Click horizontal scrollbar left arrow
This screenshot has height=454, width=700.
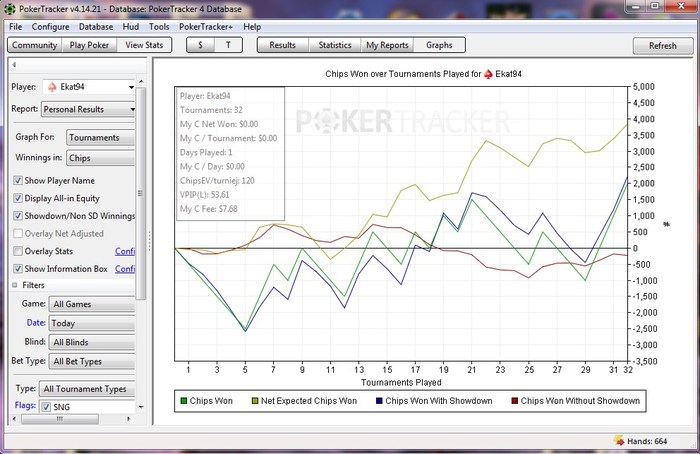(x=14, y=419)
